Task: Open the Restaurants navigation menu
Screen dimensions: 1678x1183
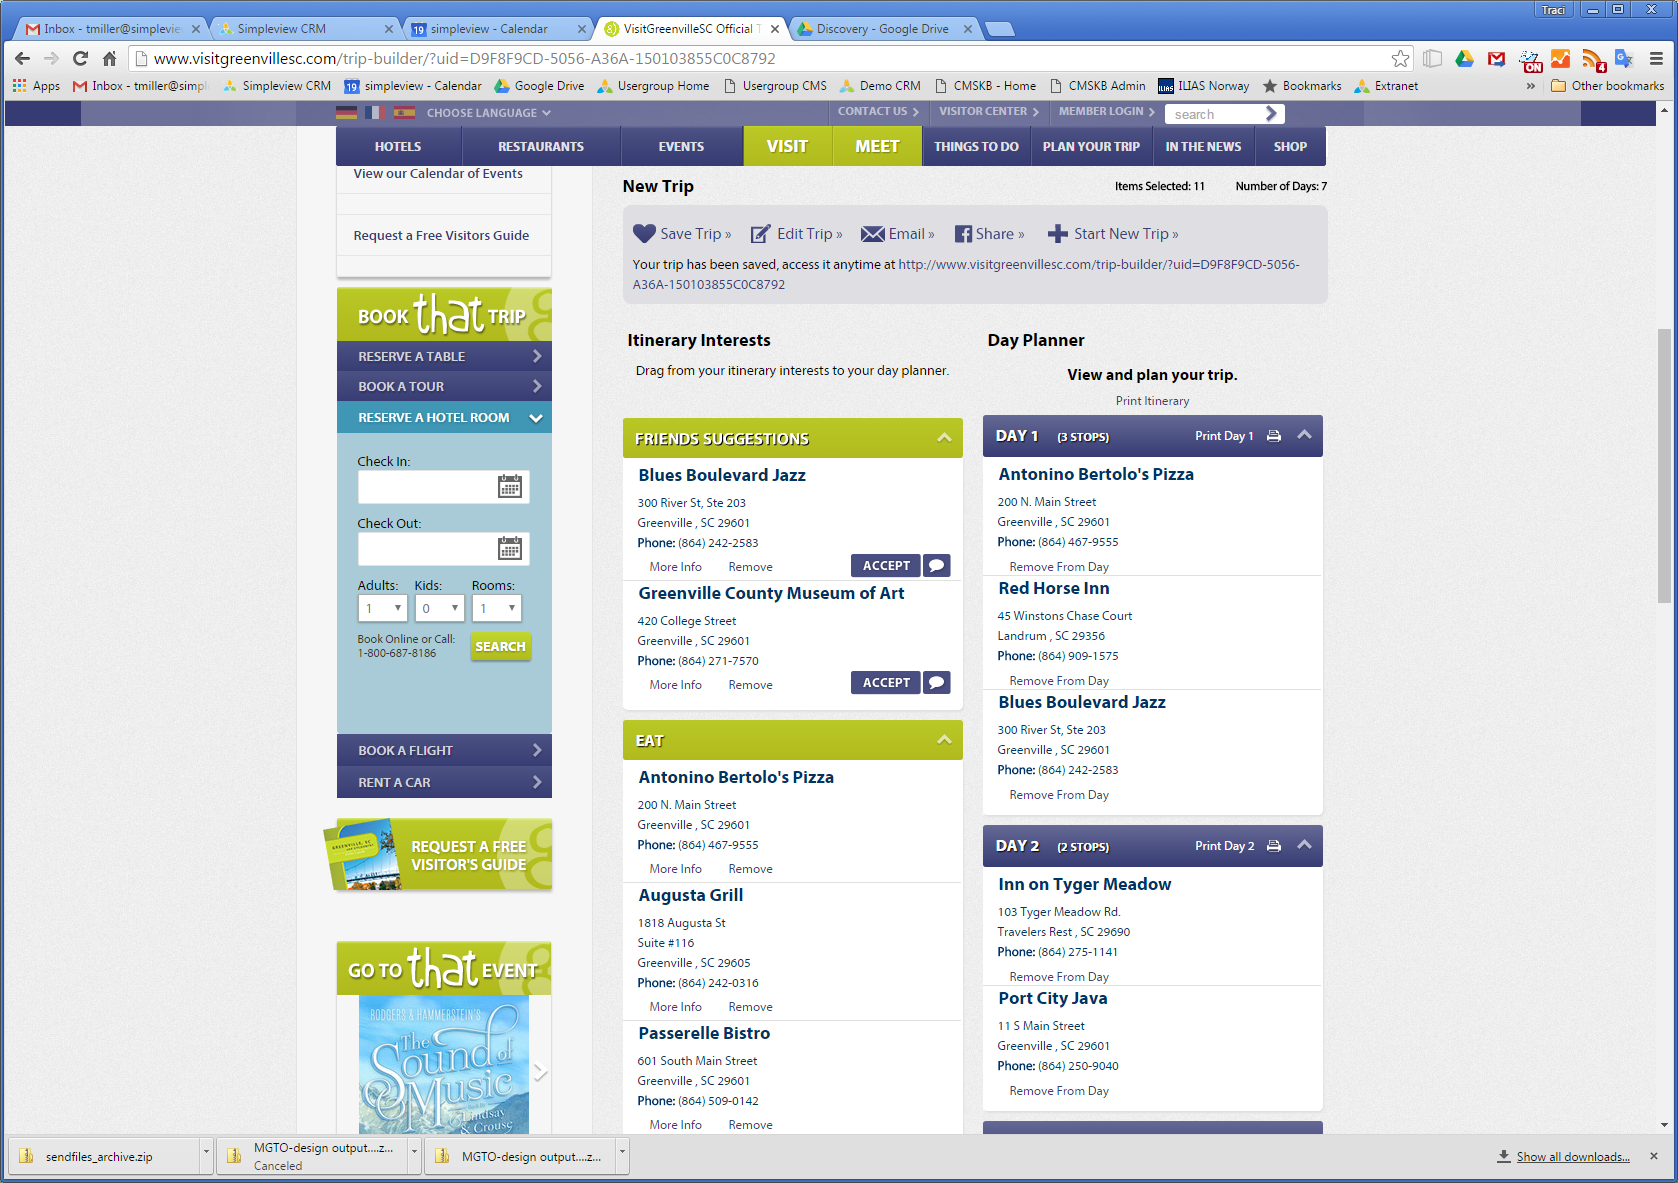Action: click(541, 146)
